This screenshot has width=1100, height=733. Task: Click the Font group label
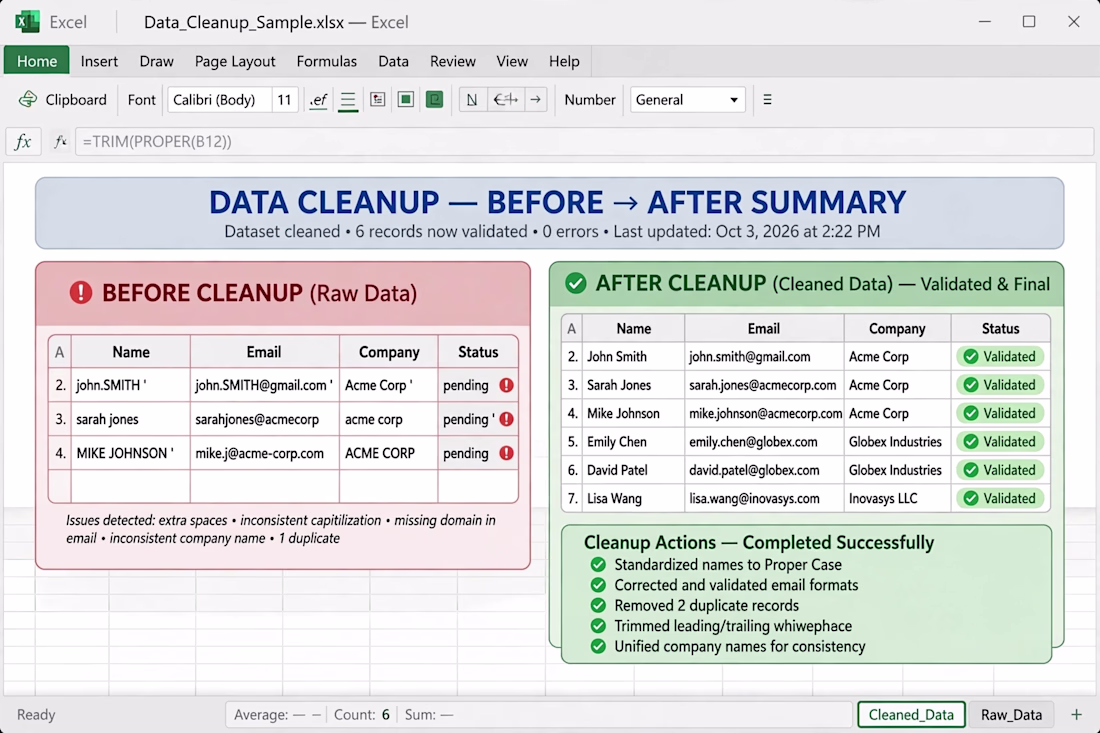142,100
